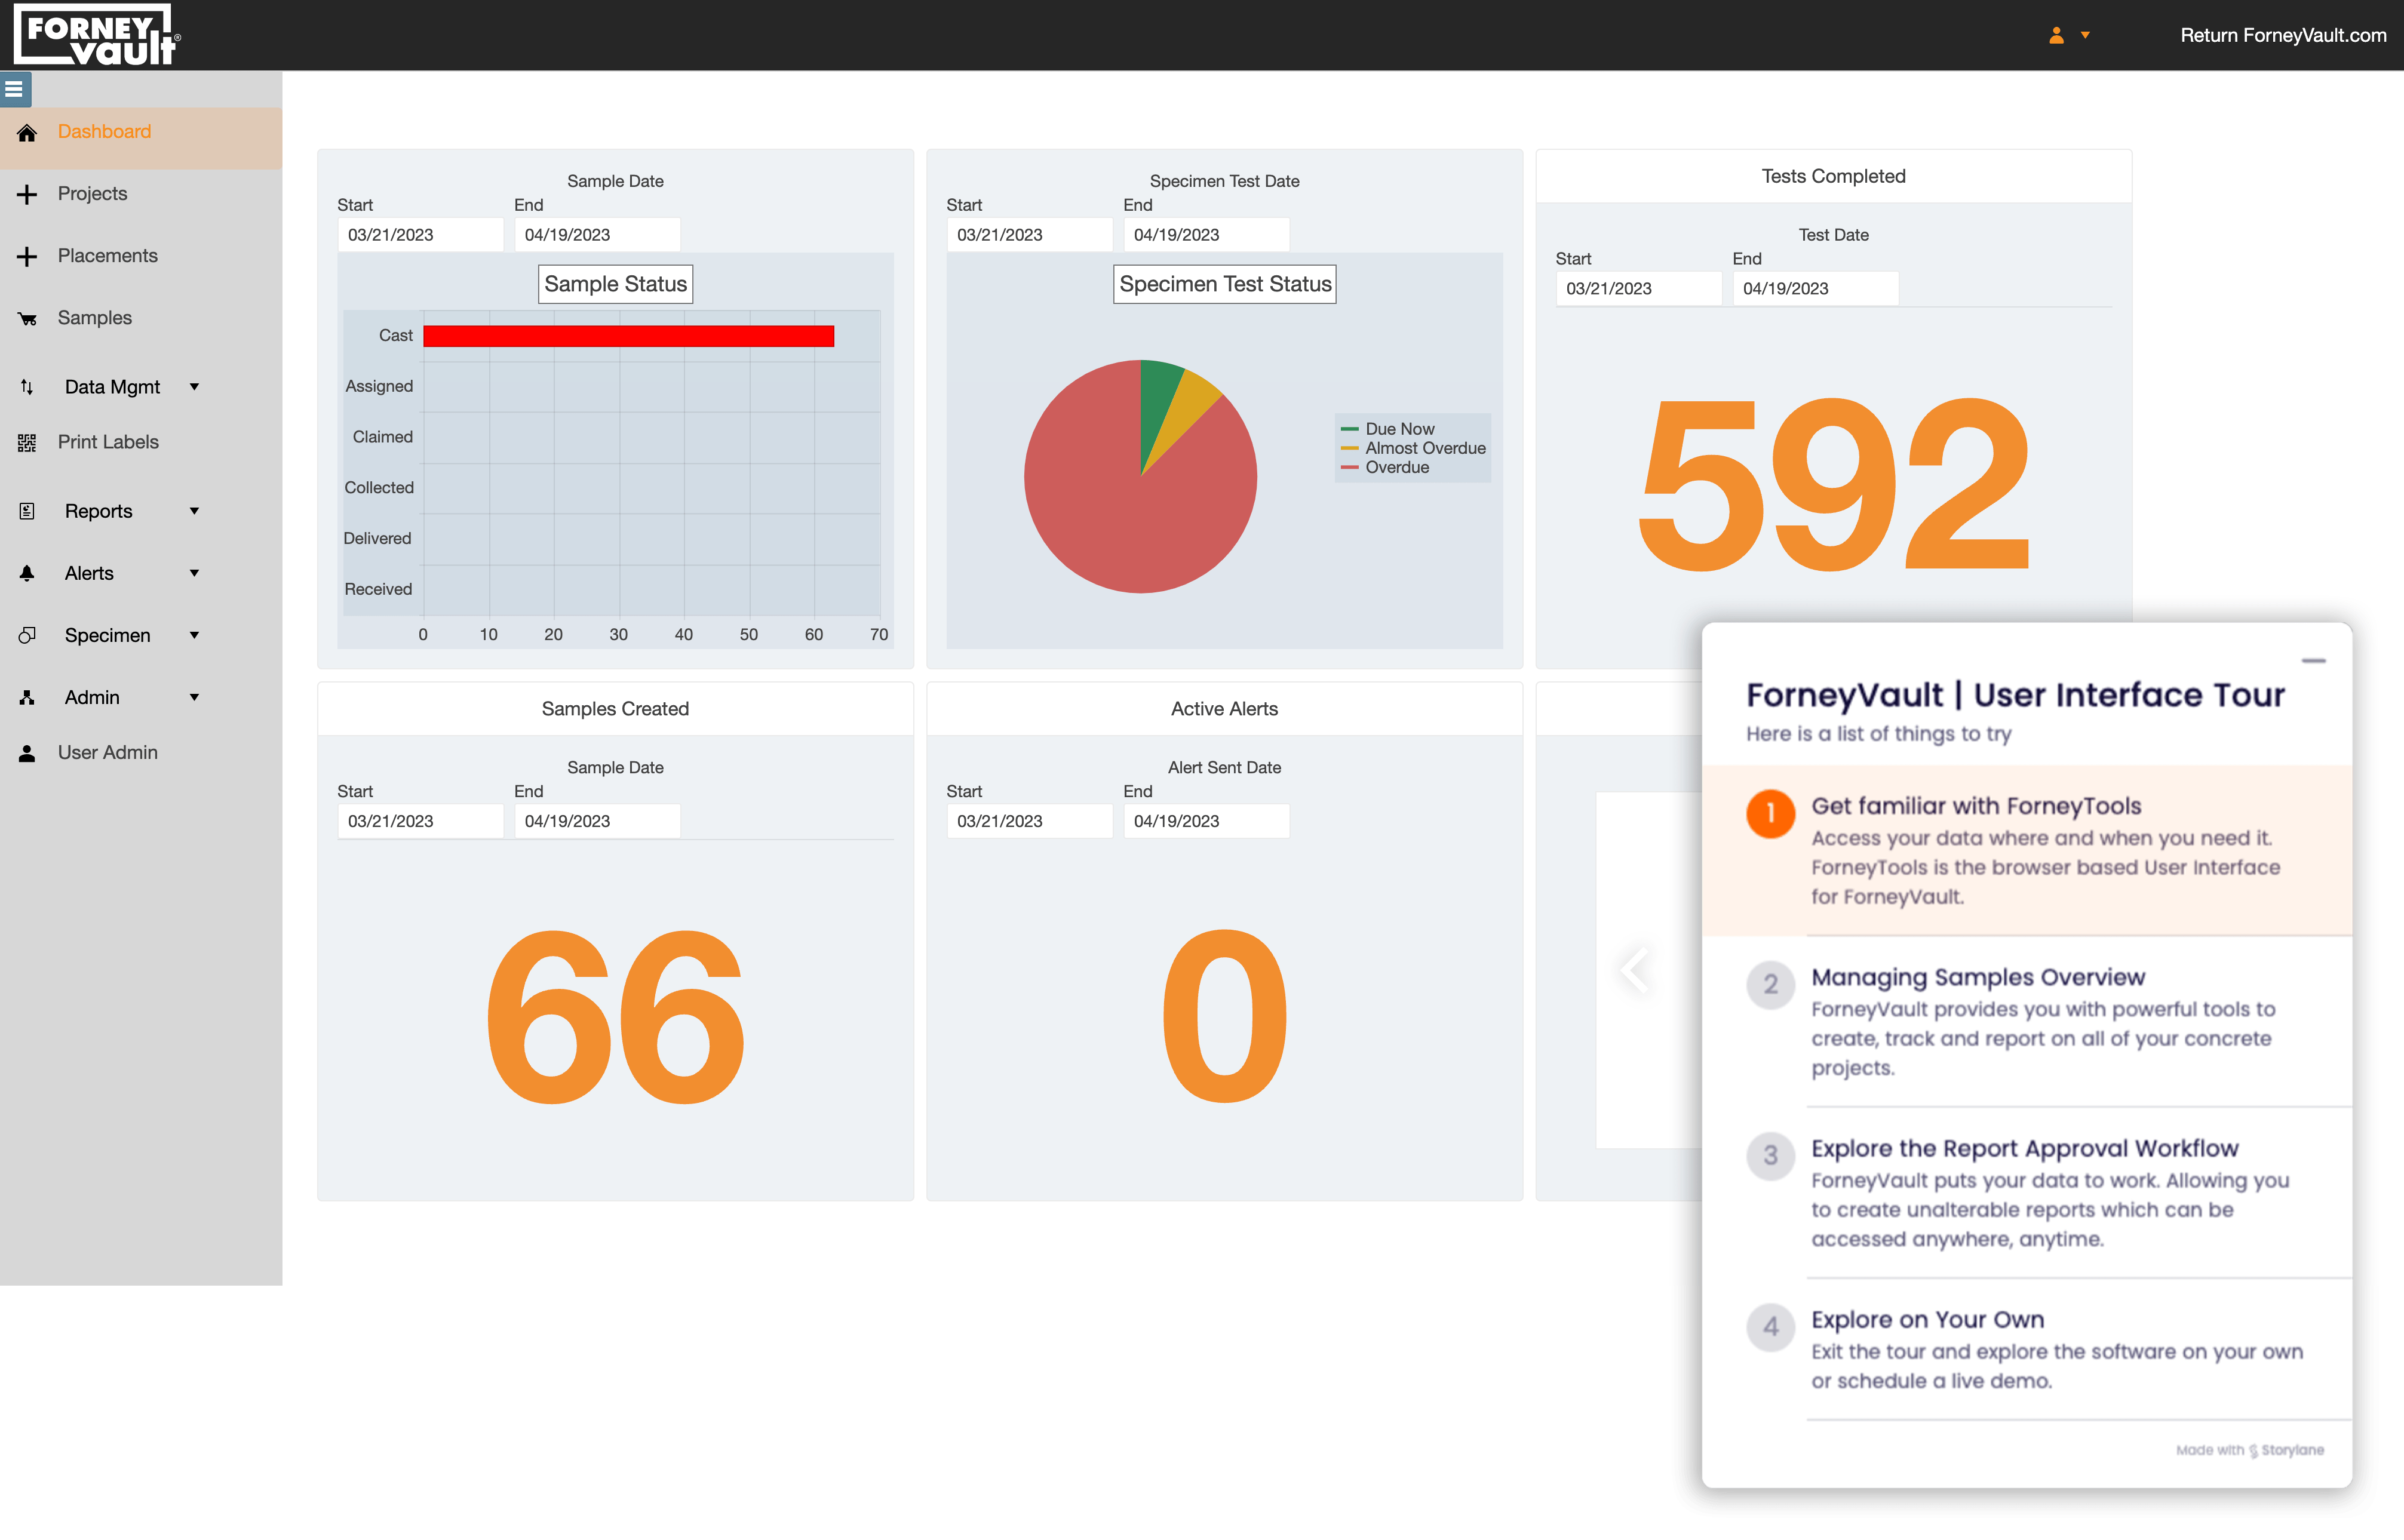The height and width of the screenshot is (1540, 2404).
Task: Expand the Data Mgmt dropdown arrow
Action: (194, 387)
